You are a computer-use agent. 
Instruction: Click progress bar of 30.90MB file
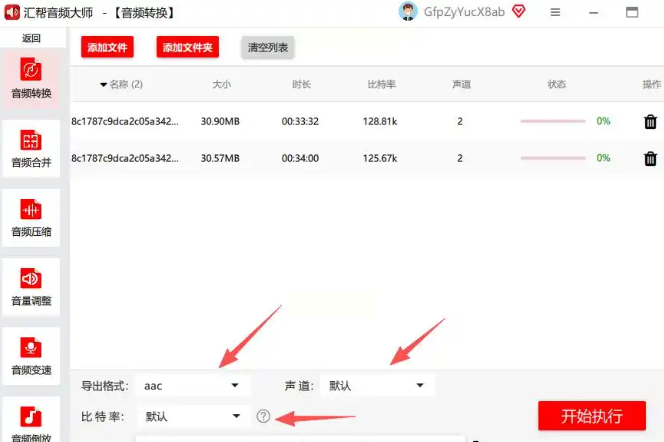pos(553,121)
